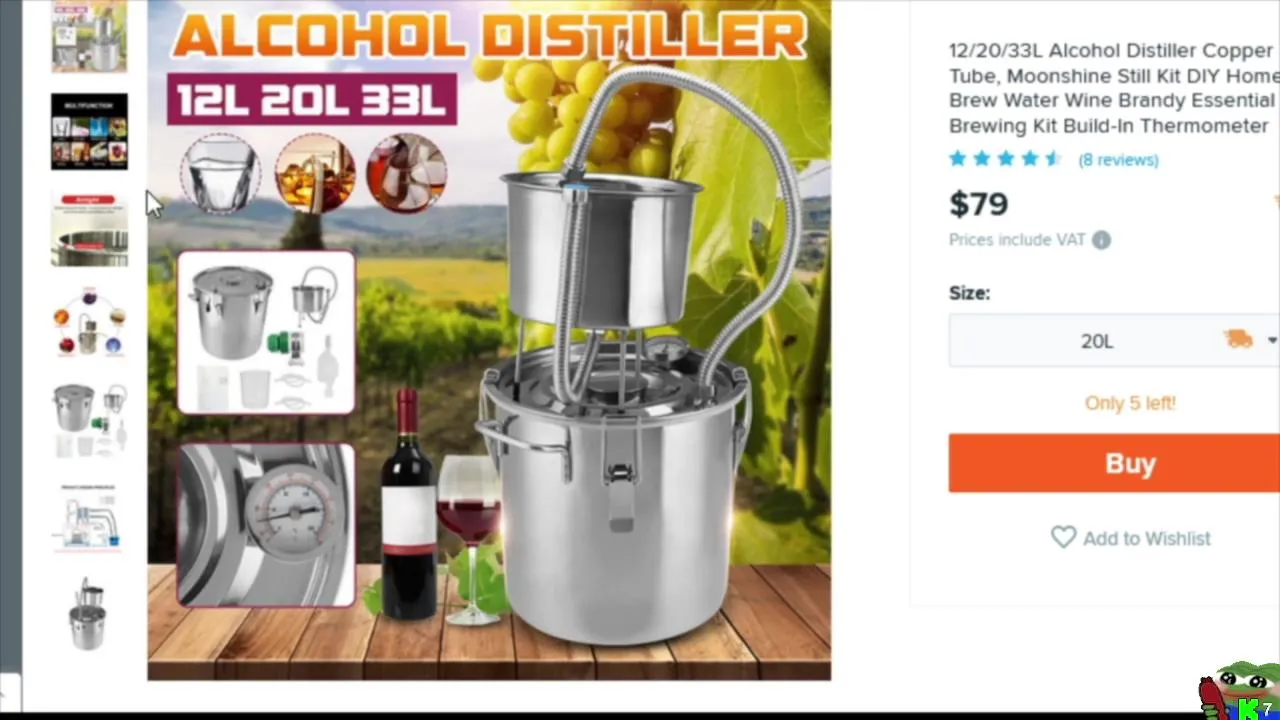Select the pot rim close-up thumbnail
1280x720 pixels.
tap(89, 229)
